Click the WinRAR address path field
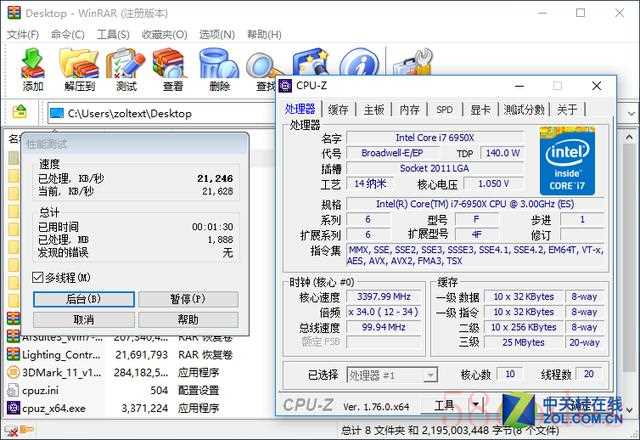640x440 pixels. coord(163,113)
